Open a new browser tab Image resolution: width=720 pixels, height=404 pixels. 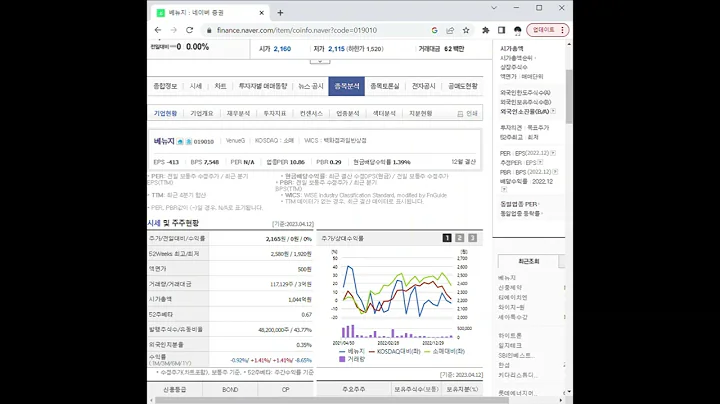click(x=280, y=13)
